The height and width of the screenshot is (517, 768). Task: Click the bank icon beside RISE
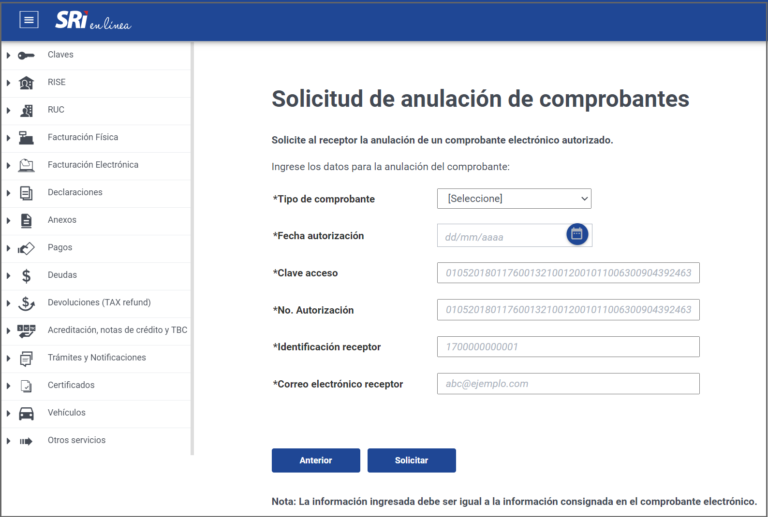click(x=26, y=83)
